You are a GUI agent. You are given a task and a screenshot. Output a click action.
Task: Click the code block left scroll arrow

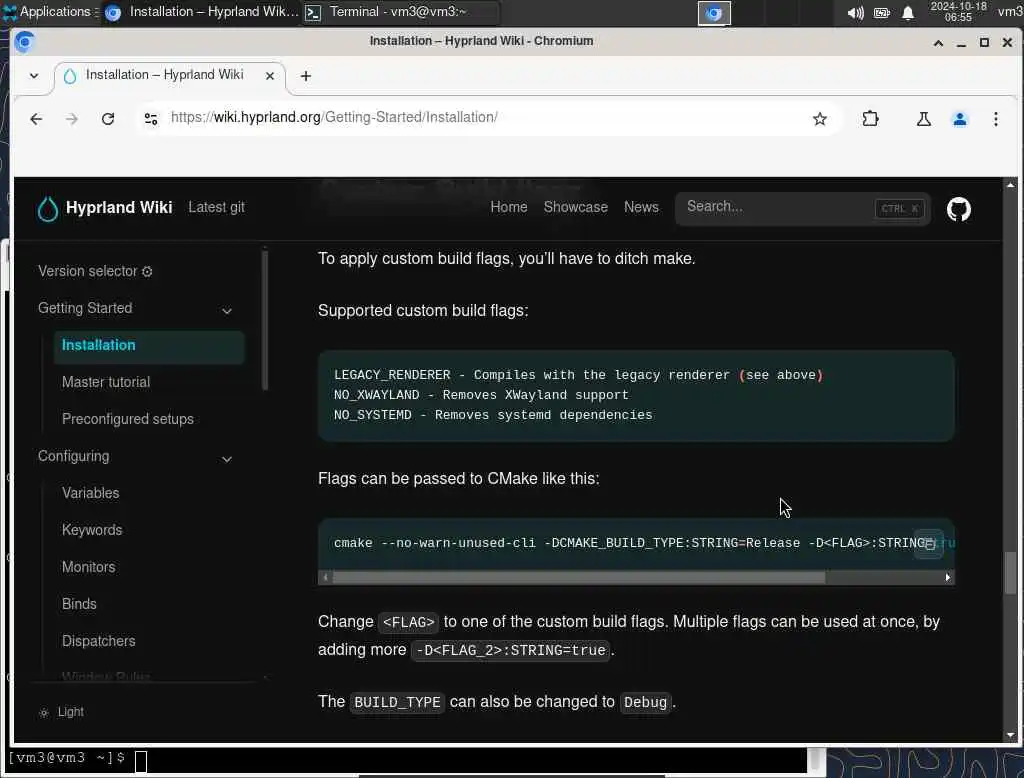tap(325, 578)
